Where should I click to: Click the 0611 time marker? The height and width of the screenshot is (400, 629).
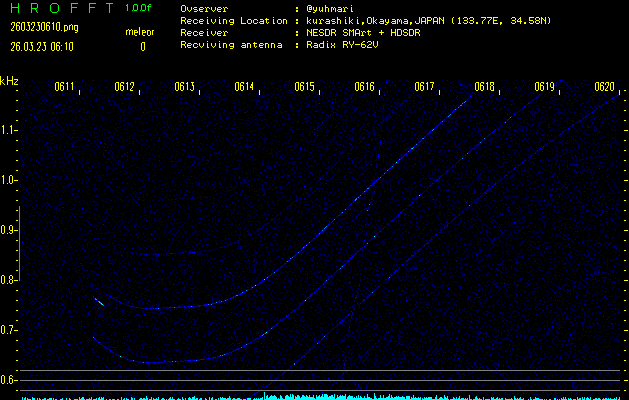tap(64, 87)
